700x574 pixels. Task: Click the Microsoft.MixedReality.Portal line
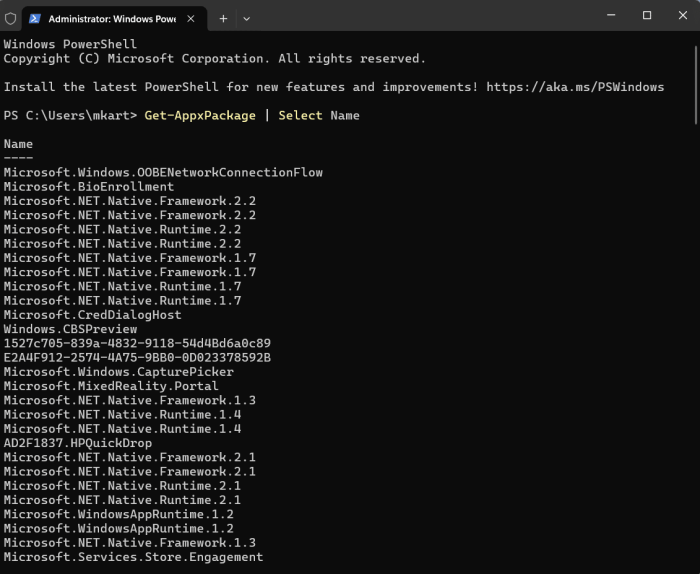tap(111, 386)
